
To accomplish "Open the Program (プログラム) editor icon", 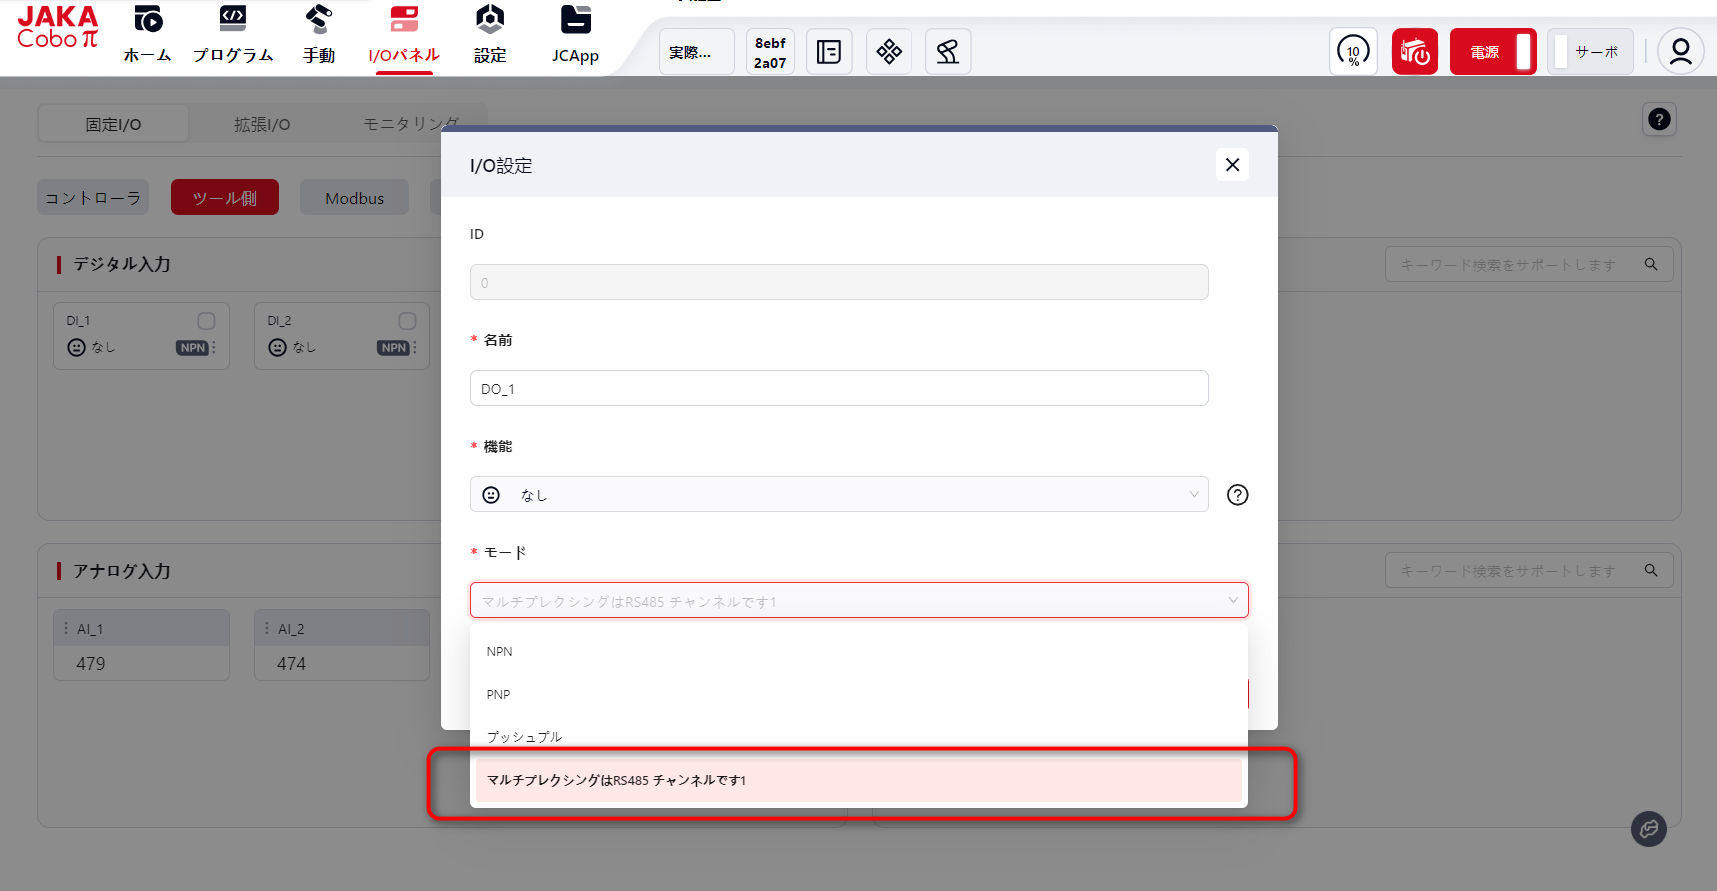I will pos(232,20).
